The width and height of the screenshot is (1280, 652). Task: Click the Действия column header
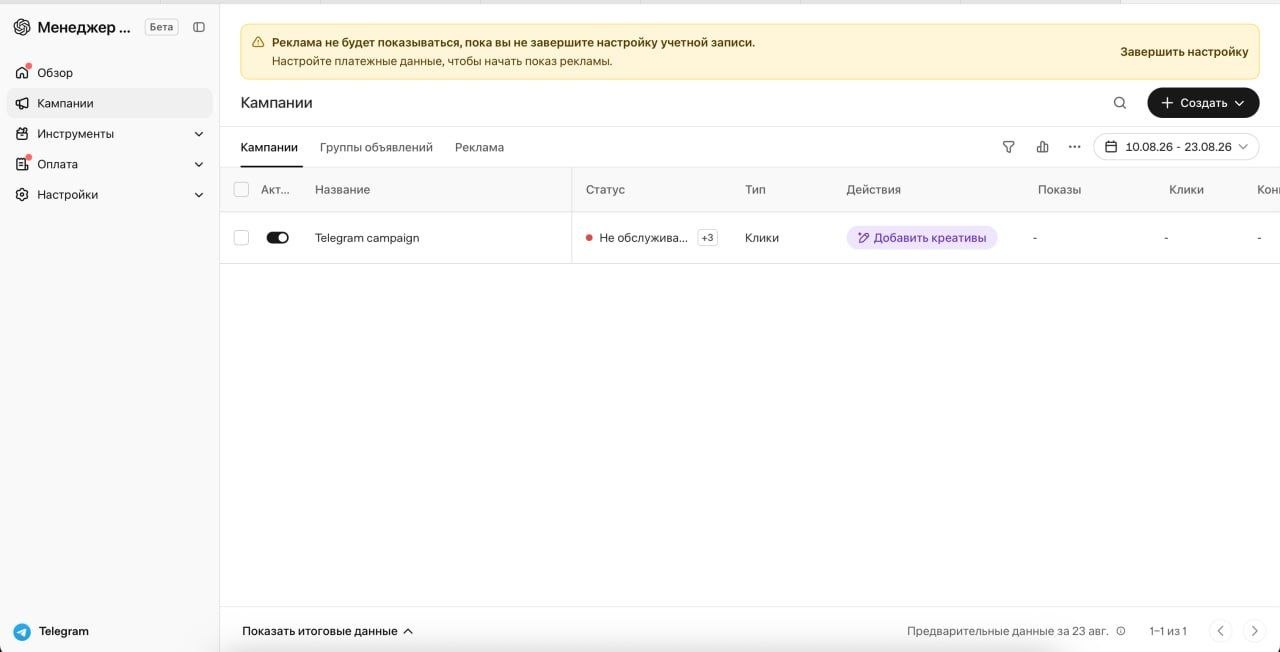873,189
